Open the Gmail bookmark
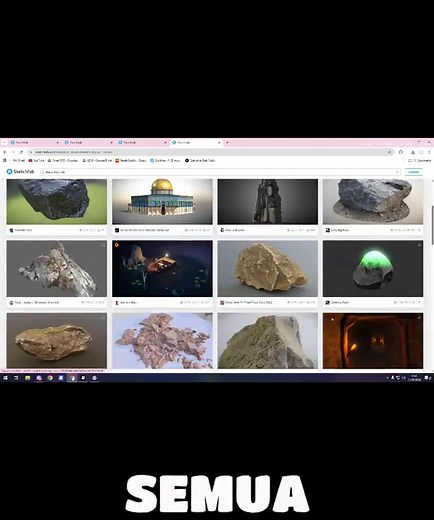This screenshot has width=434, height=520. point(19,160)
